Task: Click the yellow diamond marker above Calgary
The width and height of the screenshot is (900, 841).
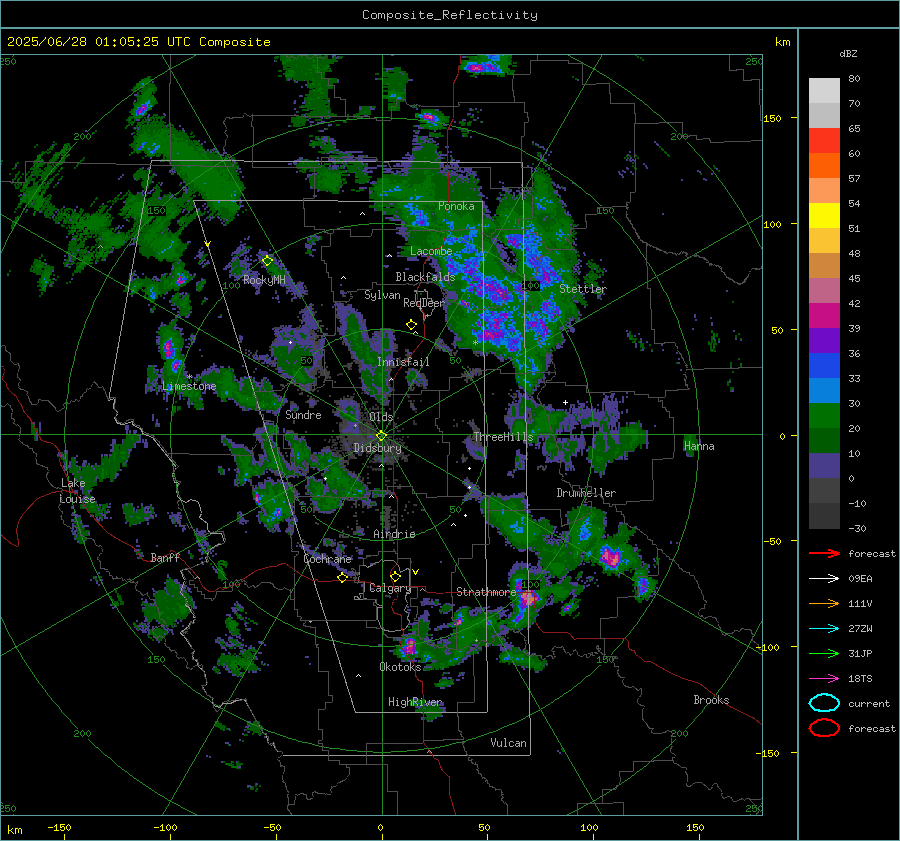Action: [395, 576]
